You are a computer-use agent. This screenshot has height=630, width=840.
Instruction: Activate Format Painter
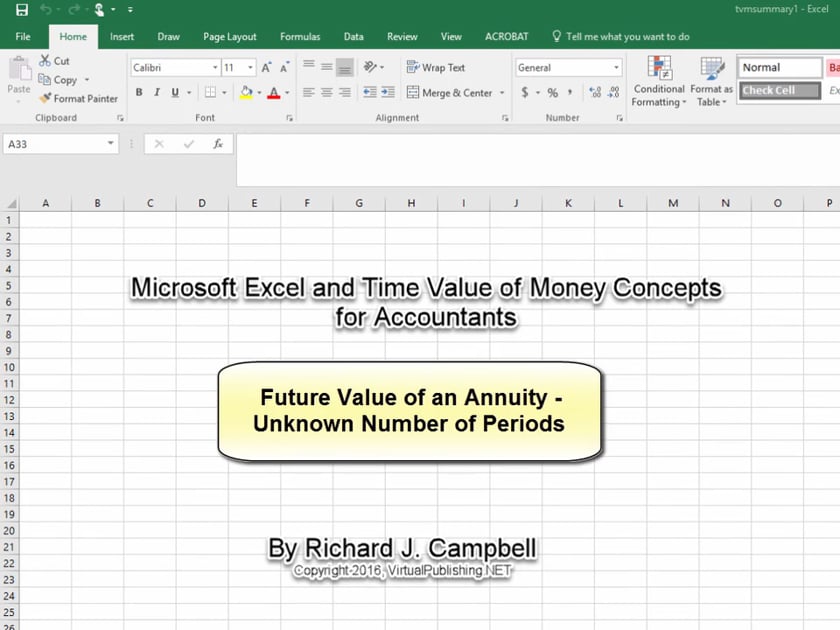tap(79, 99)
